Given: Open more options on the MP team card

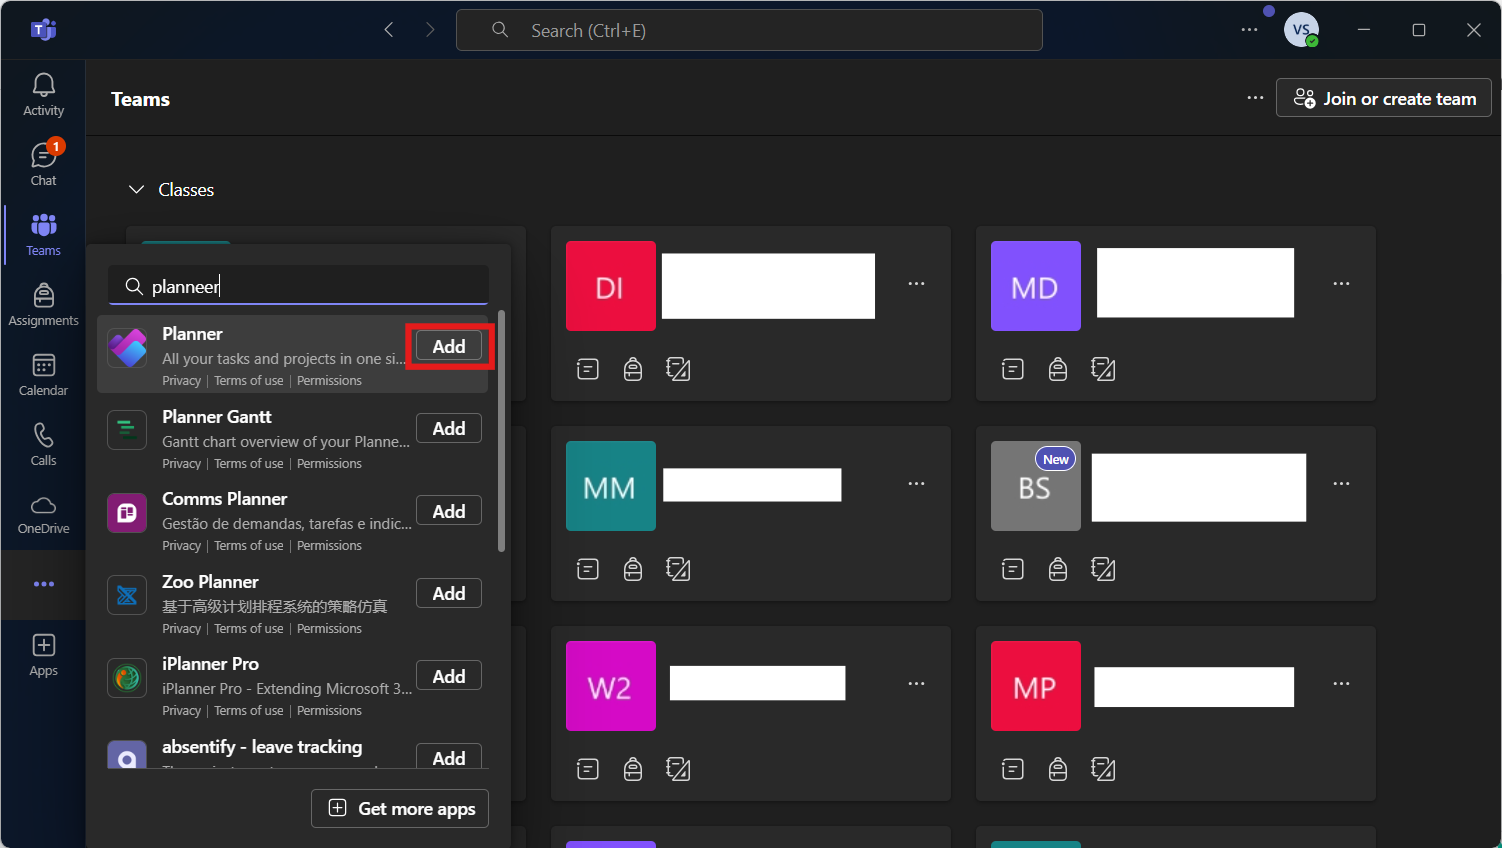Looking at the screenshot, I should [1341, 683].
